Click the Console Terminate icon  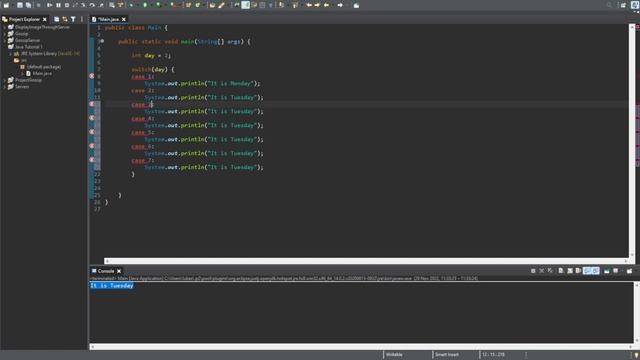click(533, 271)
